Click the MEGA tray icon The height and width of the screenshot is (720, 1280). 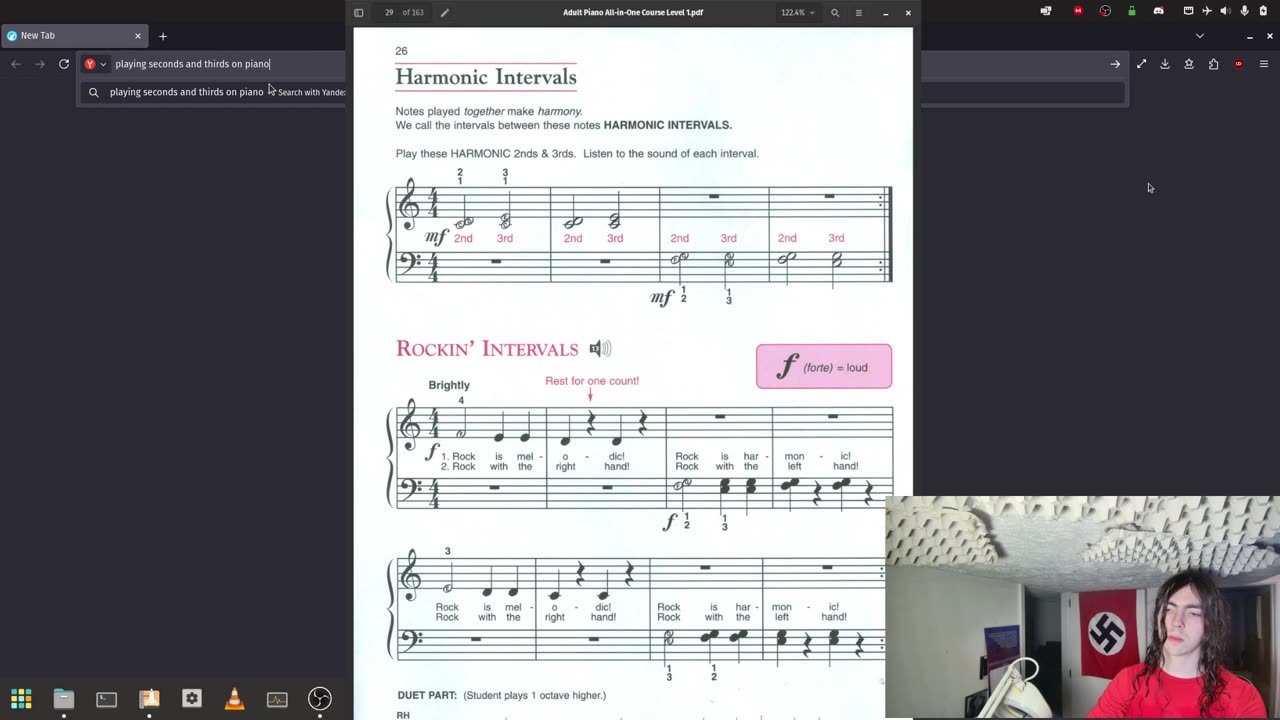click(1078, 11)
